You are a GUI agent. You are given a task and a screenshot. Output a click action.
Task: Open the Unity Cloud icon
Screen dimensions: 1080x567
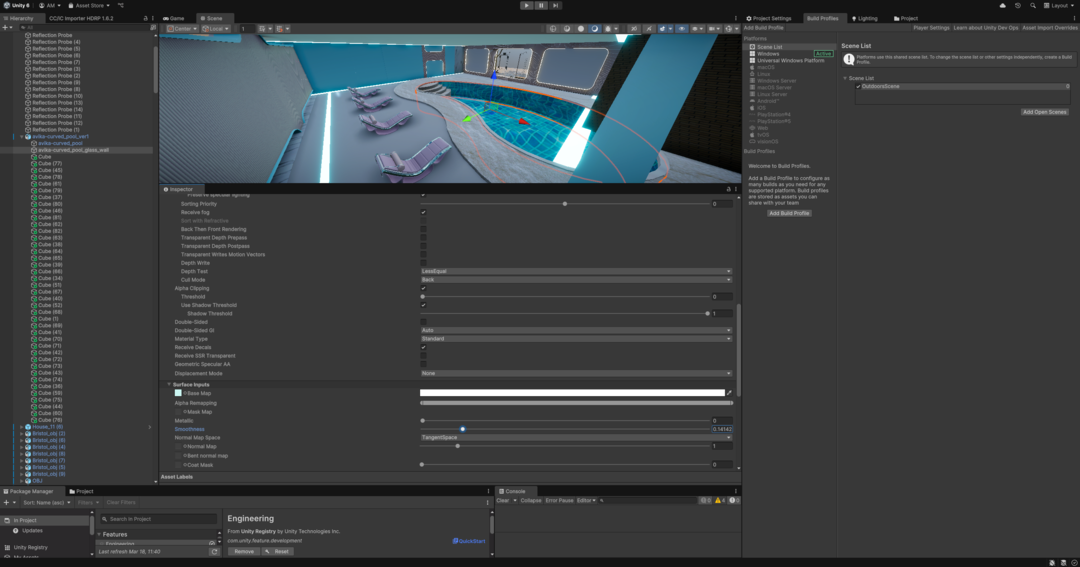pyautogui.click(x=1002, y=6)
